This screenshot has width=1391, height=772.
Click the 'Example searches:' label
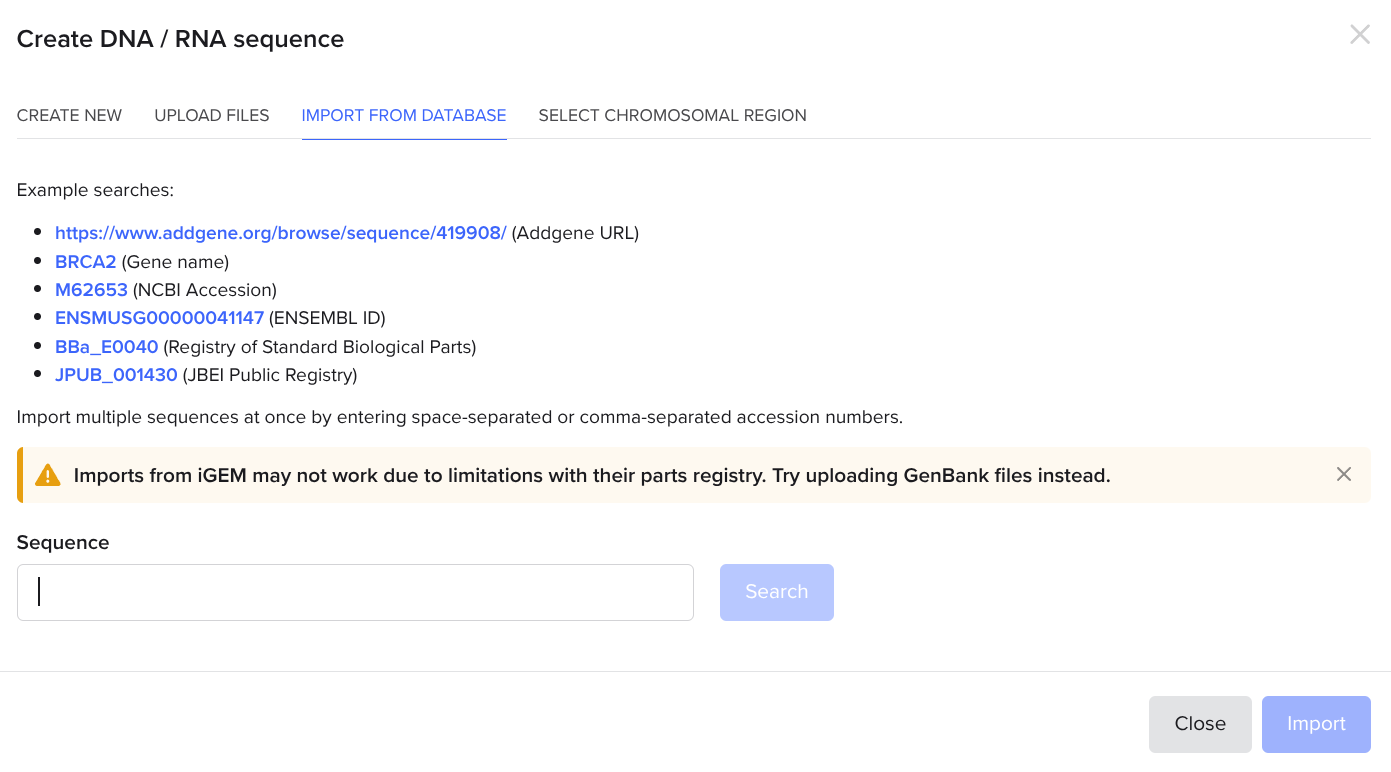tap(95, 190)
